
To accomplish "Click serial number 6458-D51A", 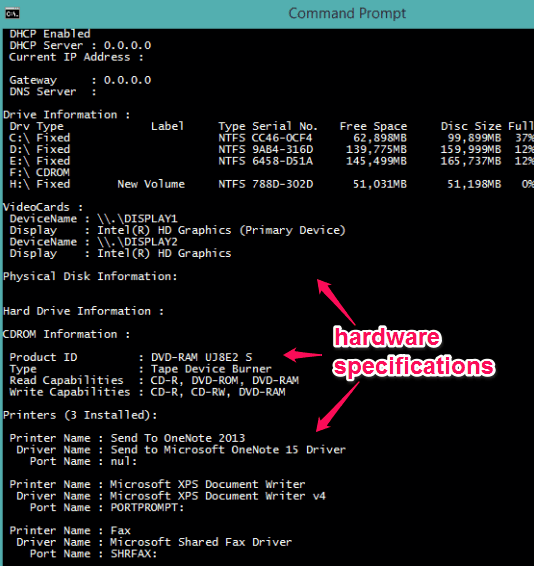I will (282, 161).
